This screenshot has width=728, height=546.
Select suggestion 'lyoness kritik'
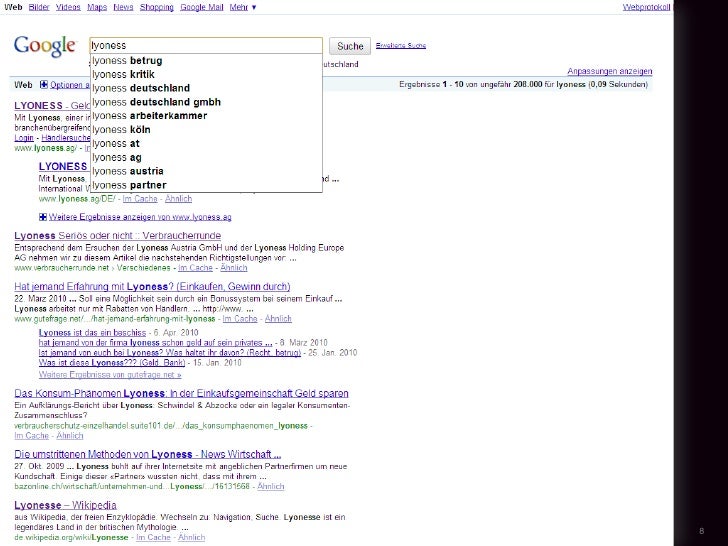[206, 74]
